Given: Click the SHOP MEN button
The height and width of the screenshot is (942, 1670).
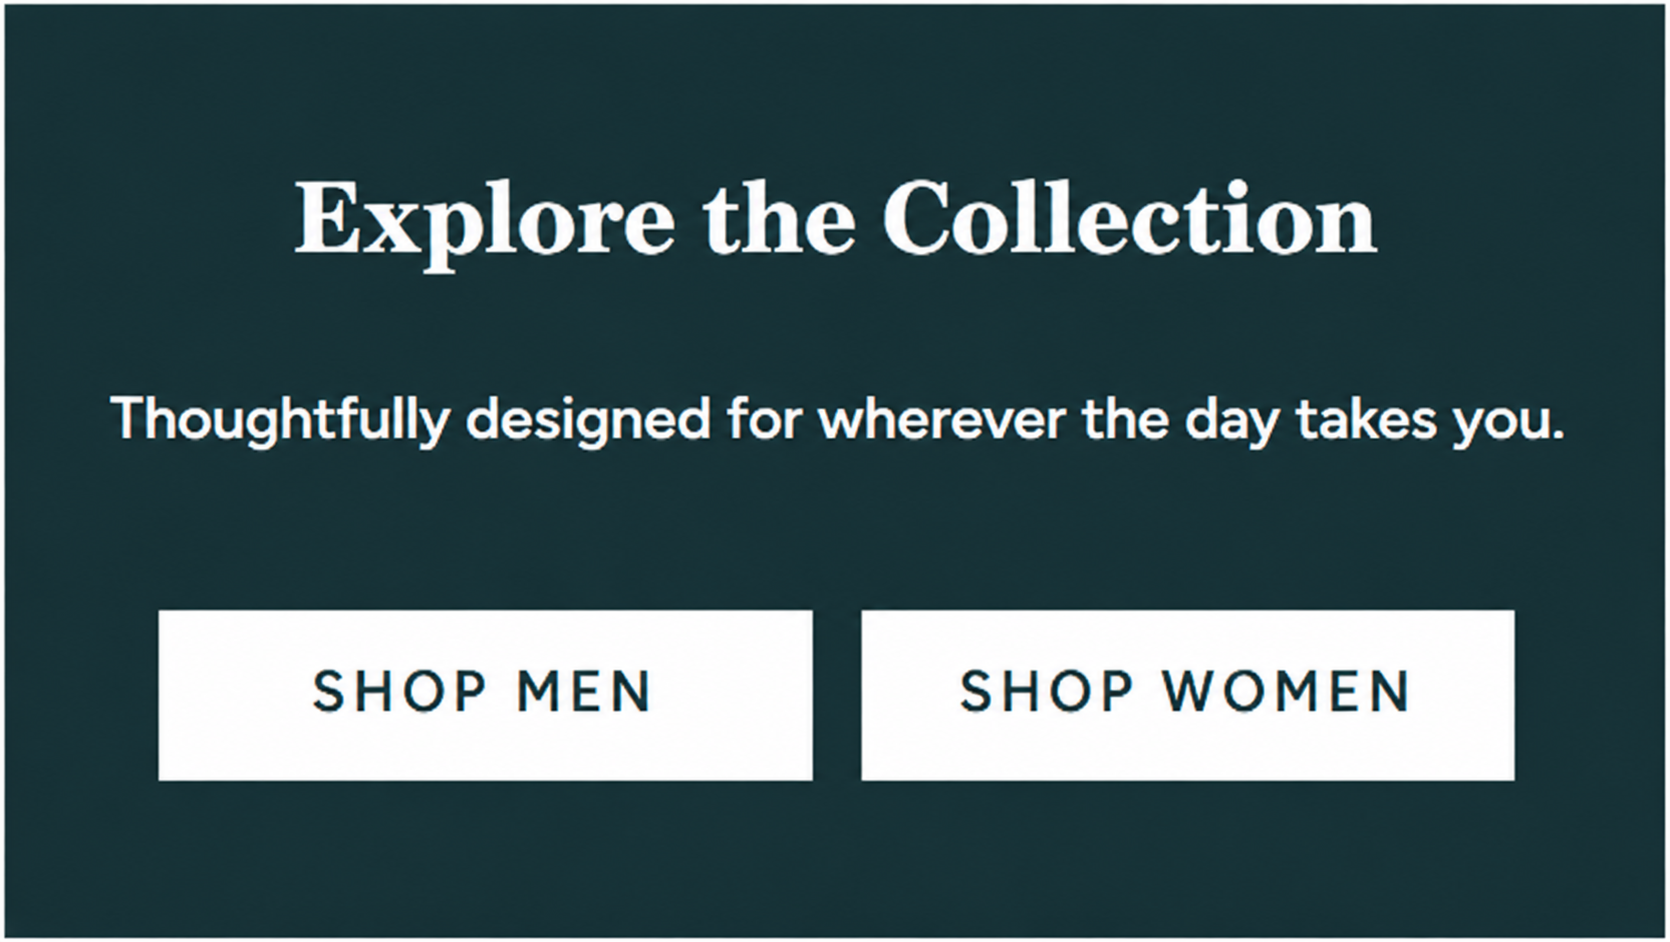Looking at the screenshot, I should (x=485, y=695).
